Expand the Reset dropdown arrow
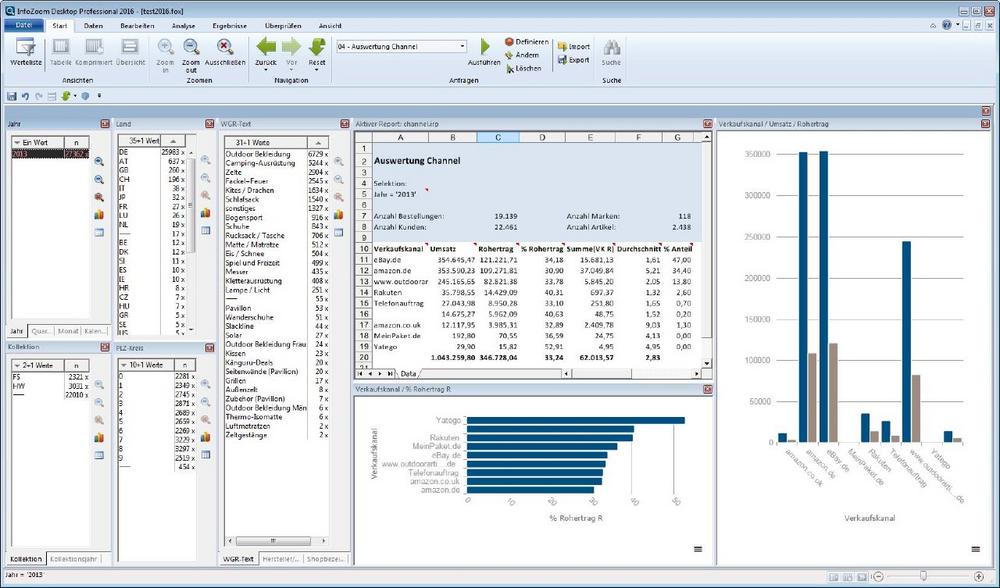 317,70
